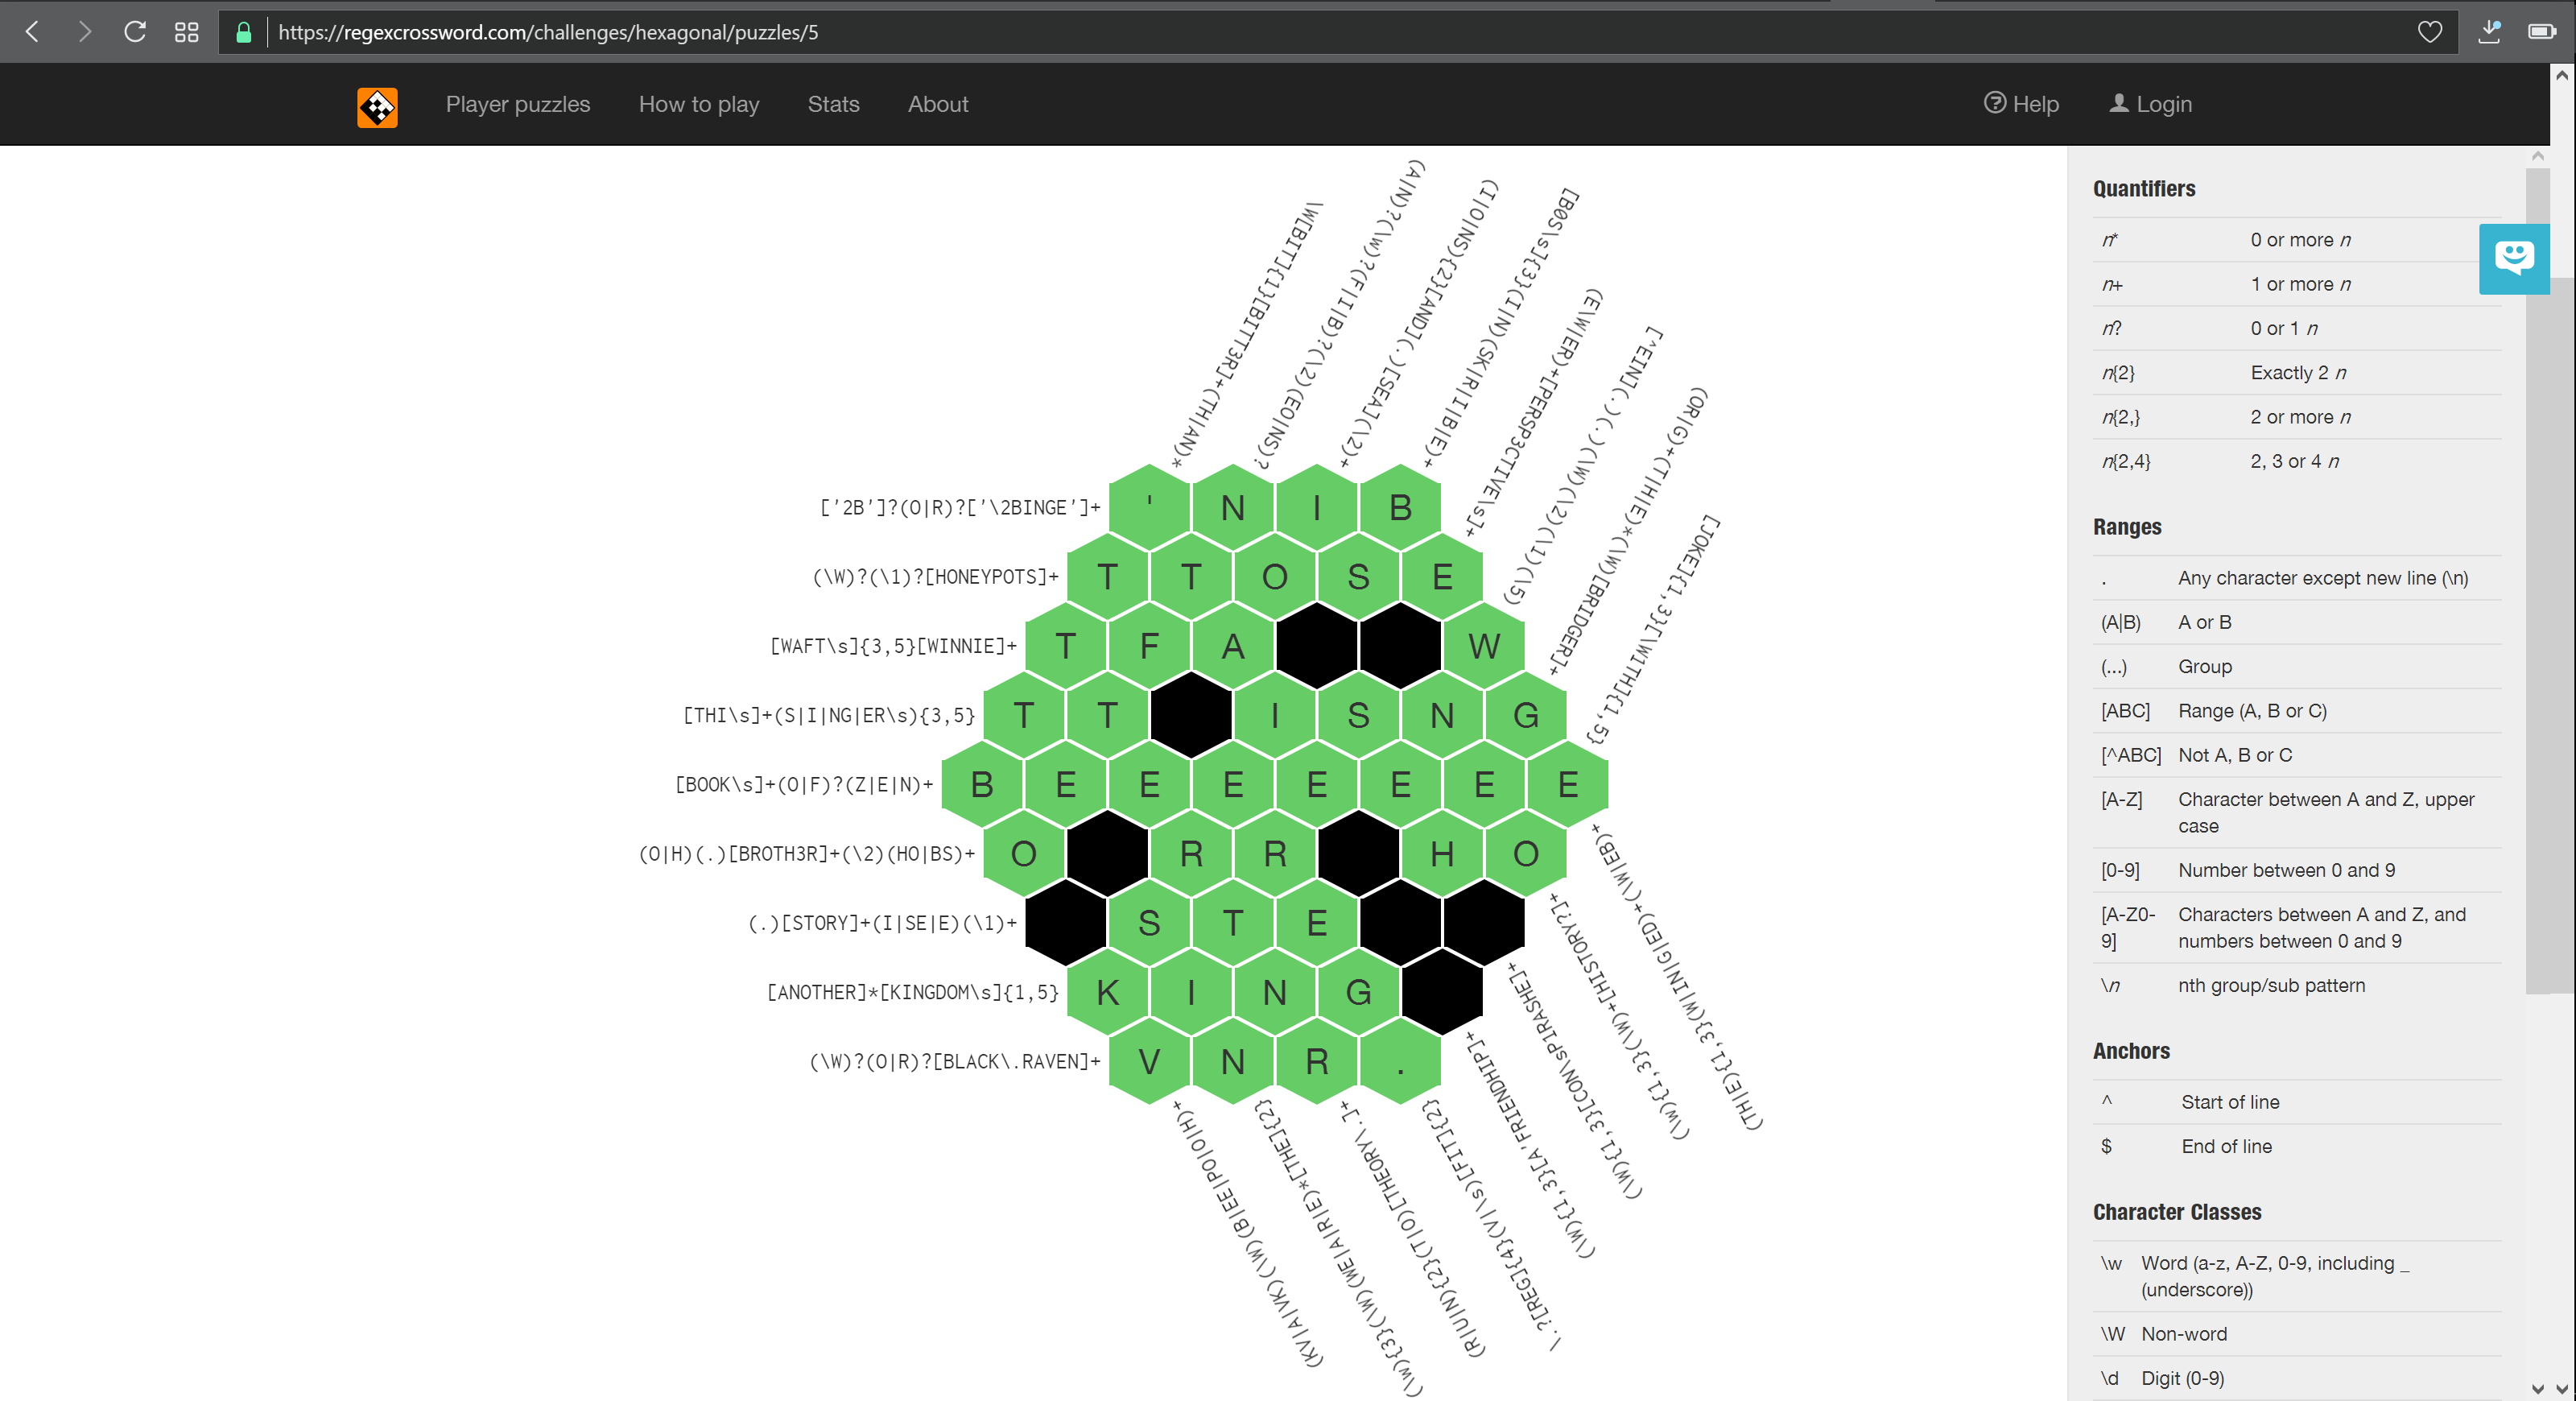Image resolution: width=2576 pixels, height=1401 pixels.
Task: Open the downloads icon
Action: [x=2489, y=32]
